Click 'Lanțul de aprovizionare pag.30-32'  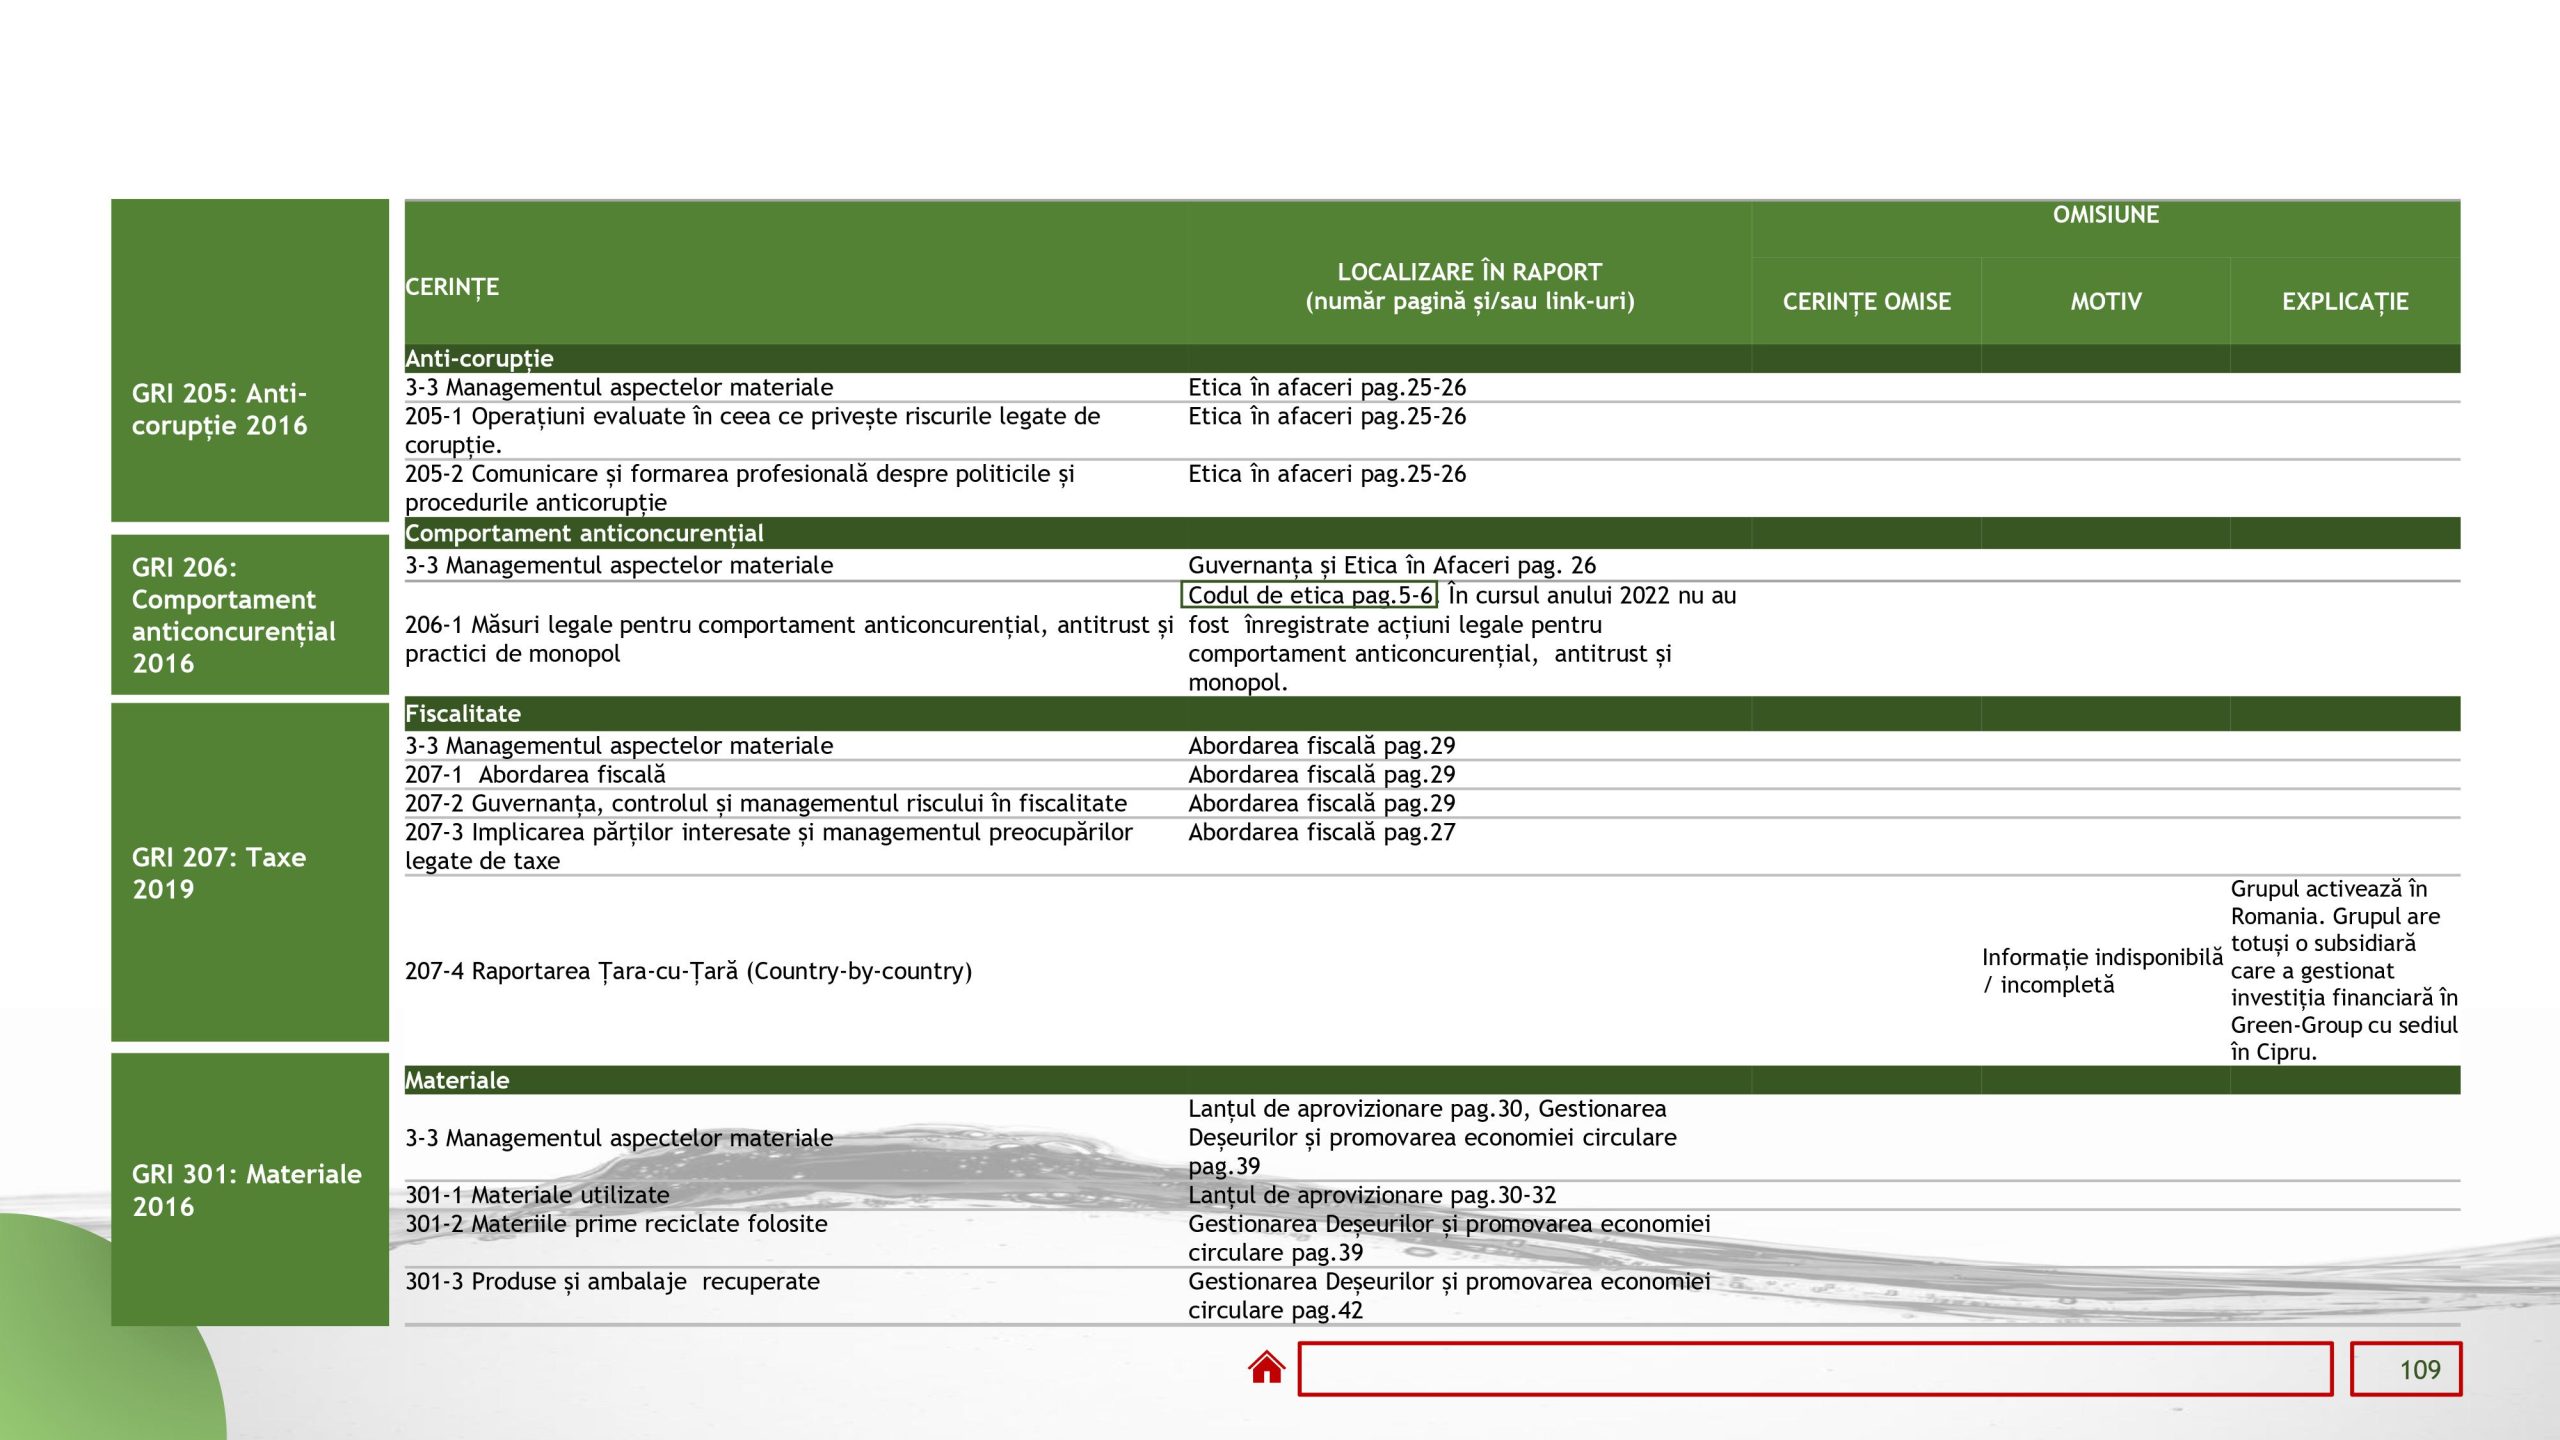pyautogui.click(x=1372, y=1195)
